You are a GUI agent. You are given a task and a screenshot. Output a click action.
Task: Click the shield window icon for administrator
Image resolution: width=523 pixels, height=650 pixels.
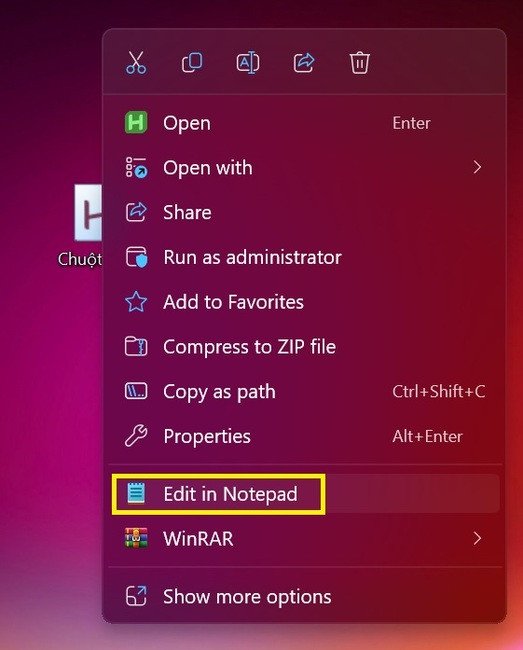coord(136,257)
